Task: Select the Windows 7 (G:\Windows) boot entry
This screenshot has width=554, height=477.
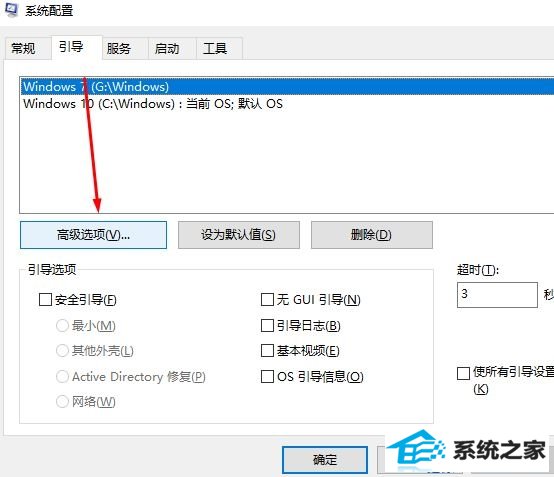Action: pyautogui.click(x=287, y=87)
